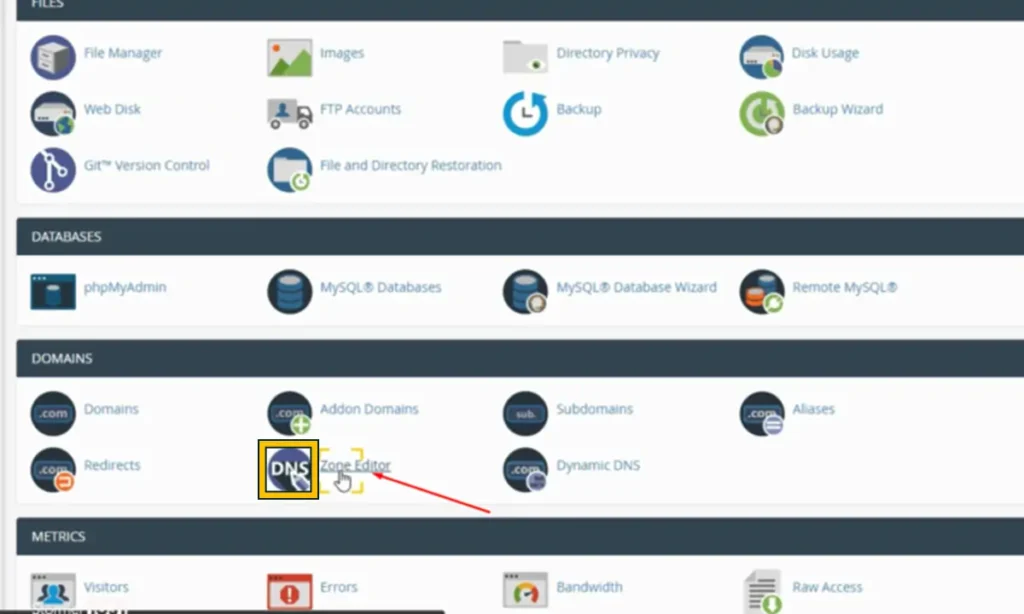Open File and Directory Restoration link

click(x=411, y=165)
